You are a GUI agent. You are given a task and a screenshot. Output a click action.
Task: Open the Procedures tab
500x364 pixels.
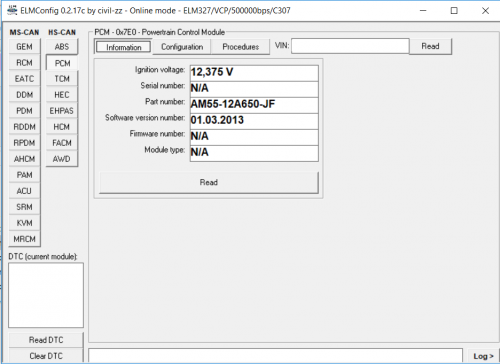click(241, 47)
